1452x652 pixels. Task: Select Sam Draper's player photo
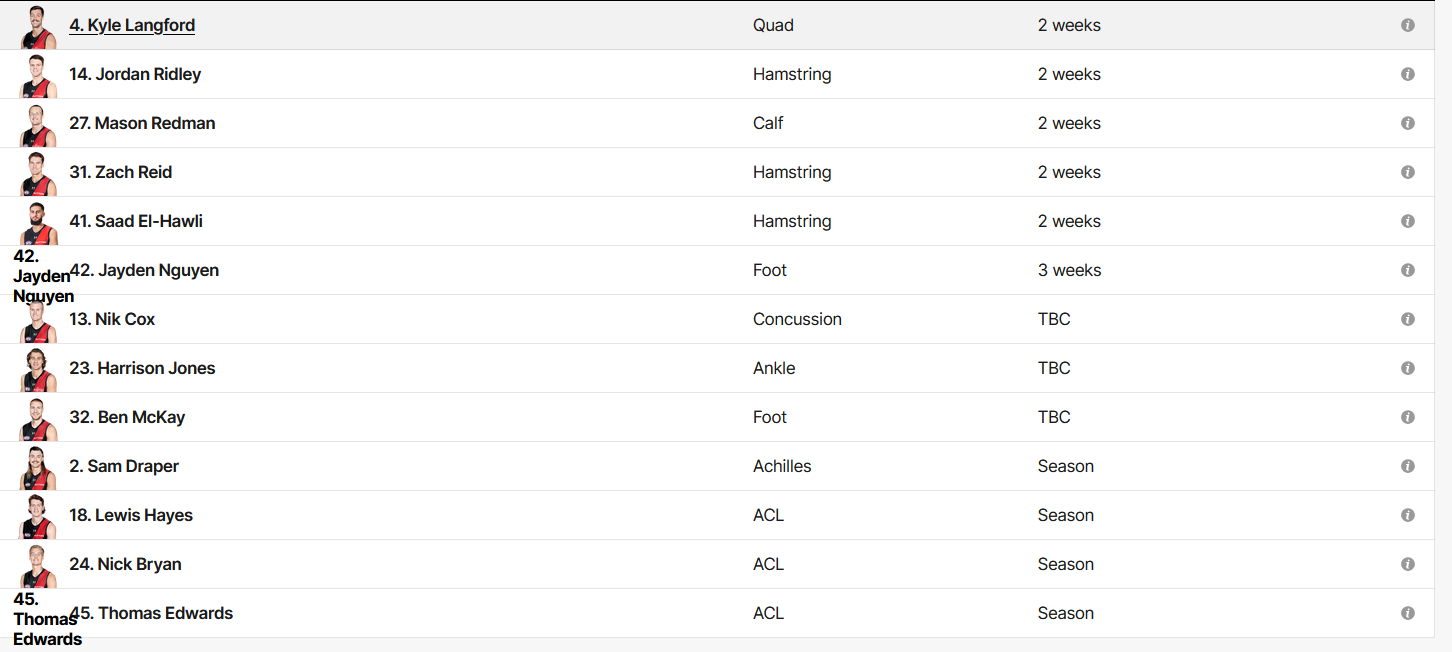38,468
